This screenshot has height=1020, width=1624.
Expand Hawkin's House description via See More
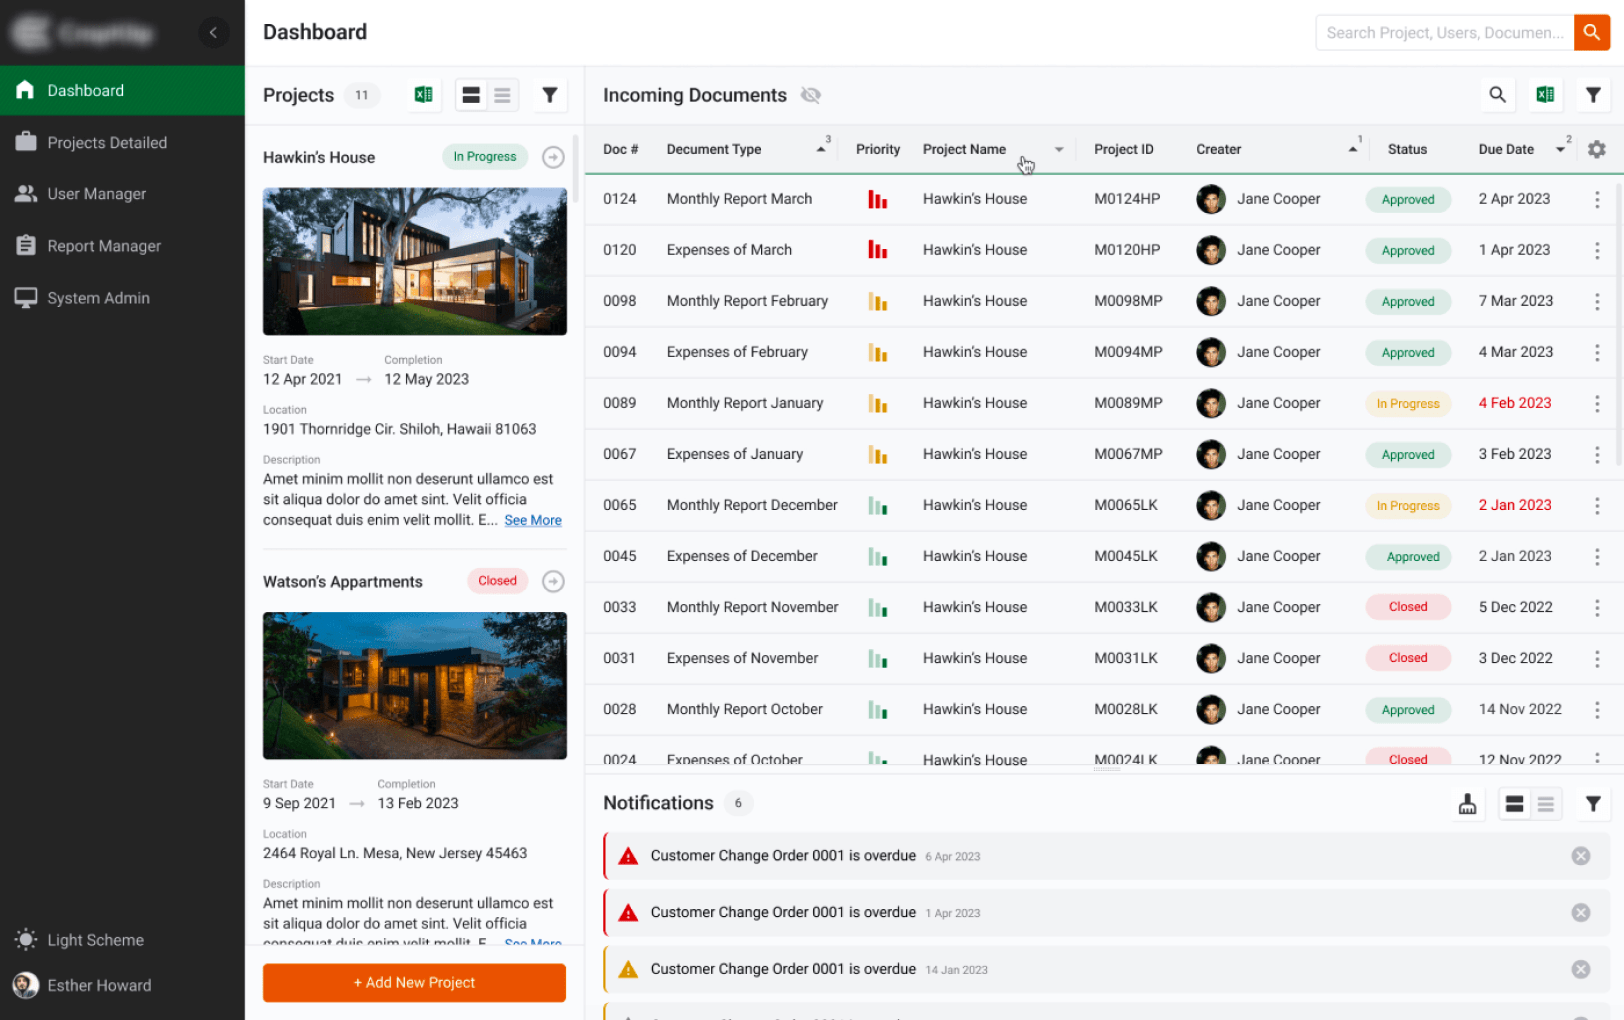[x=532, y=520]
